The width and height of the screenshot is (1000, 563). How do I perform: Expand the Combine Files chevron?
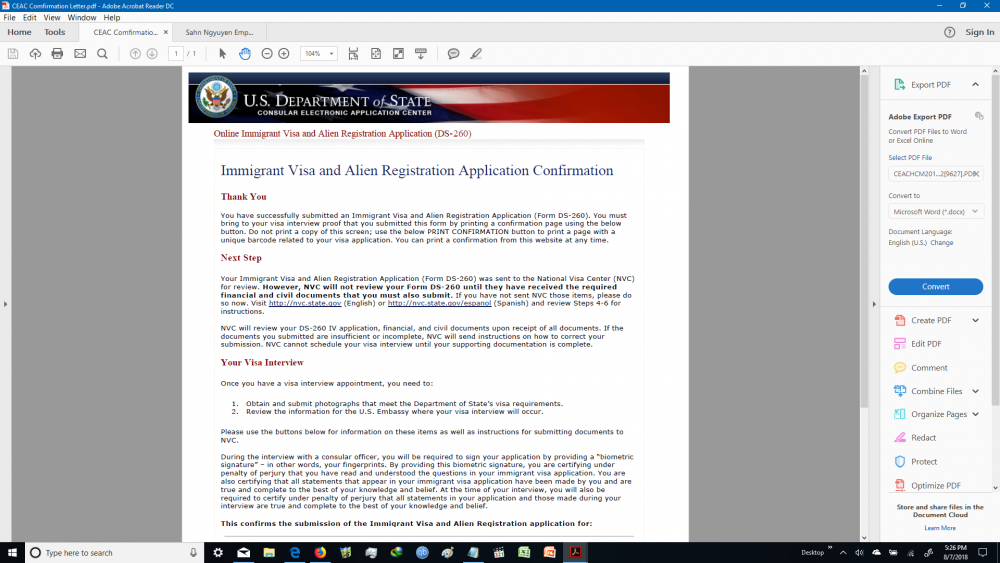click(x=975, y=391)
